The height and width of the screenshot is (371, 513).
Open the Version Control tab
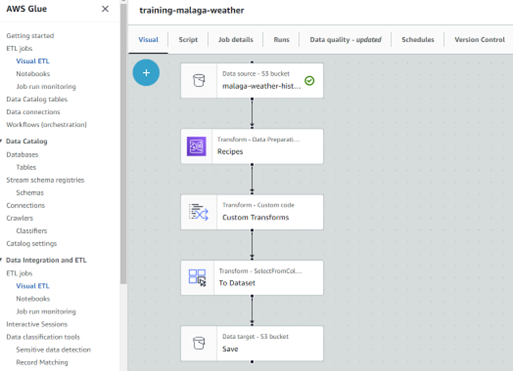point(480,40)
